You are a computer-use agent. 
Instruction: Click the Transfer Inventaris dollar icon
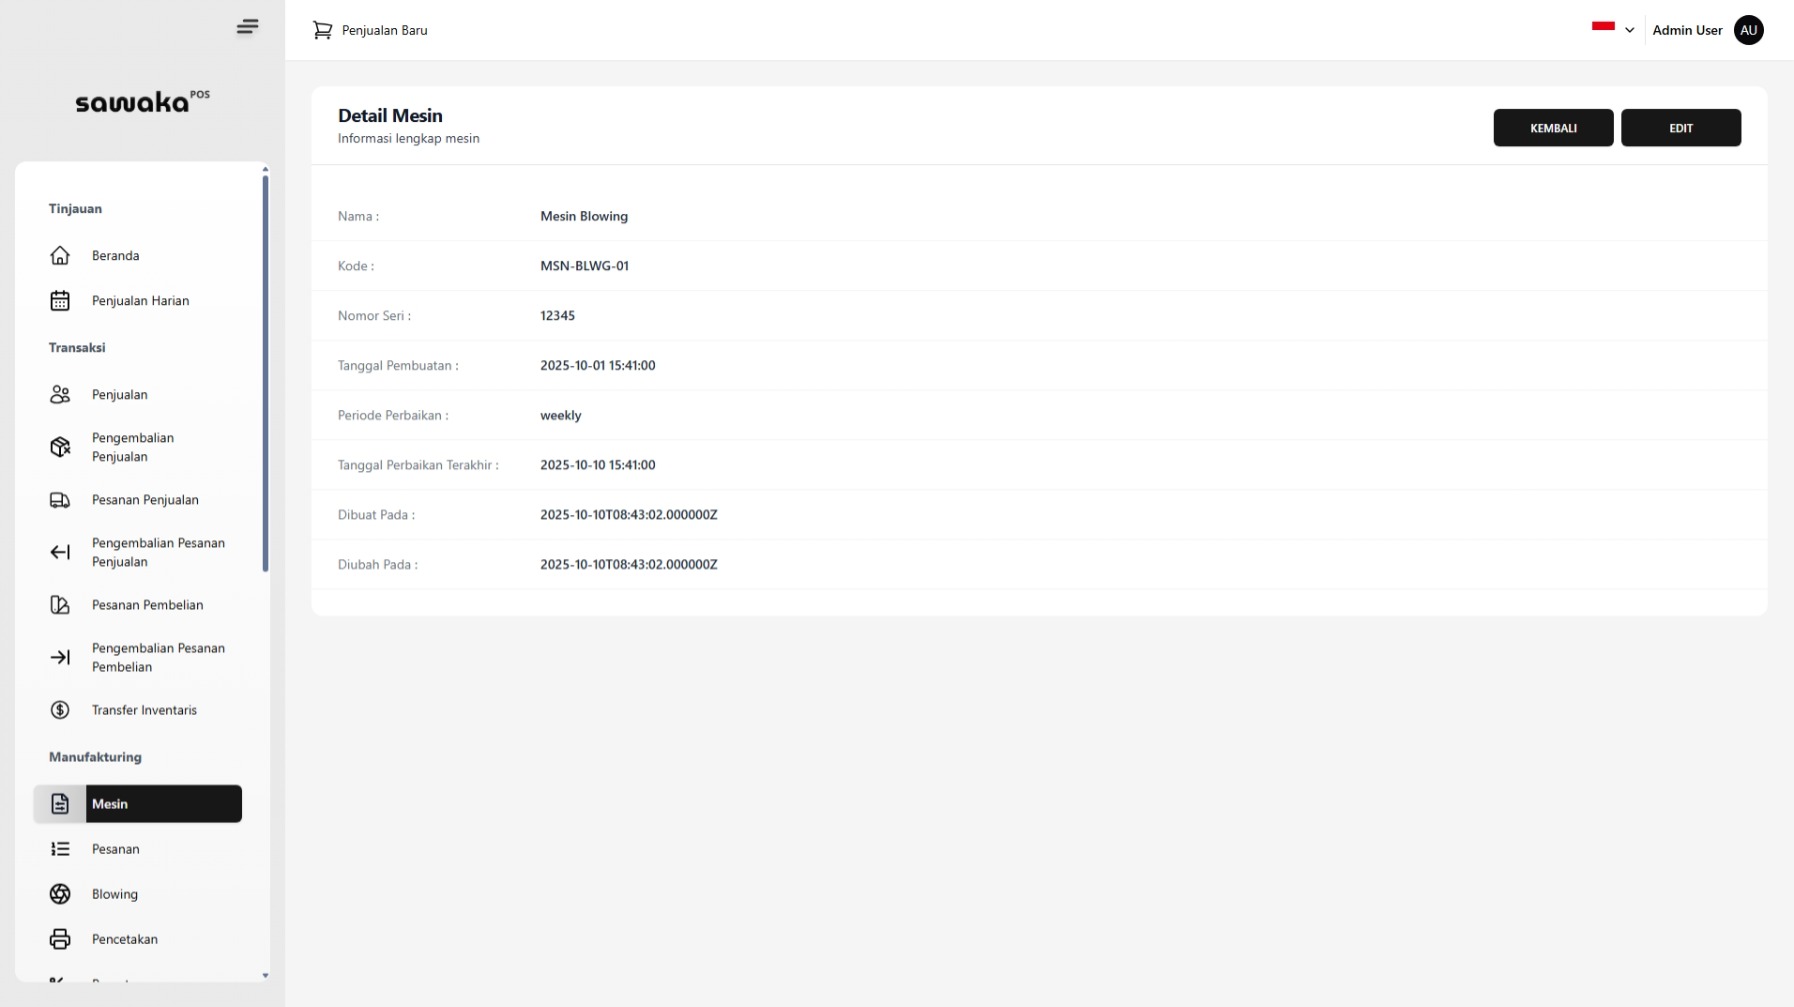coord(60,710)
